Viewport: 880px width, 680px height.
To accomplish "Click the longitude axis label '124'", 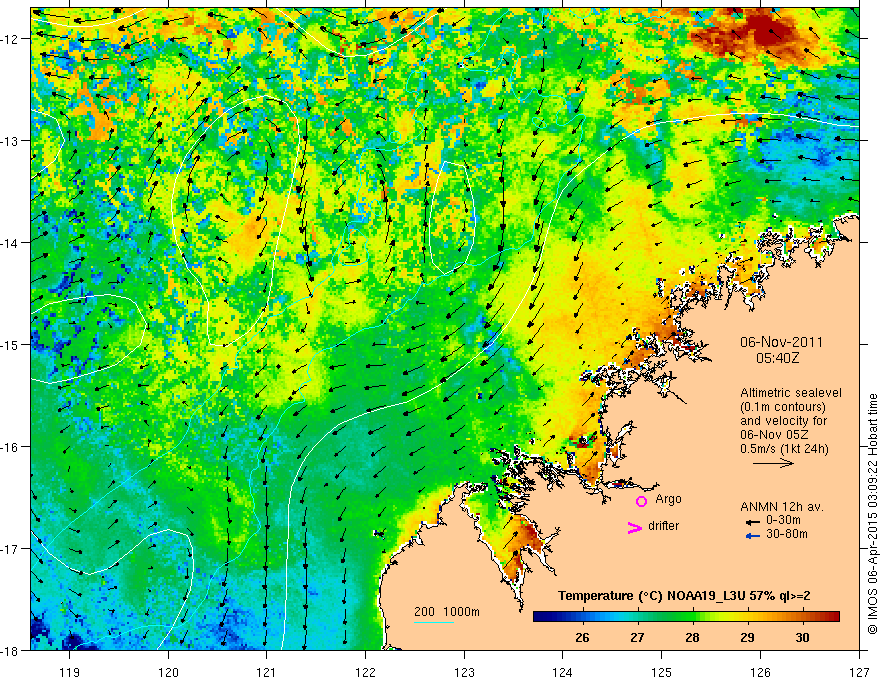I will point(563,672).
